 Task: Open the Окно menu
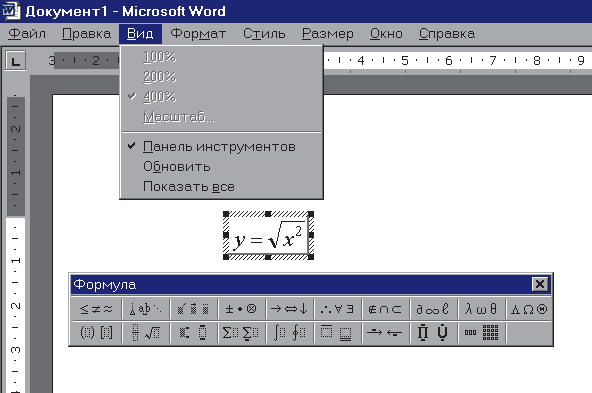[386, 34]
